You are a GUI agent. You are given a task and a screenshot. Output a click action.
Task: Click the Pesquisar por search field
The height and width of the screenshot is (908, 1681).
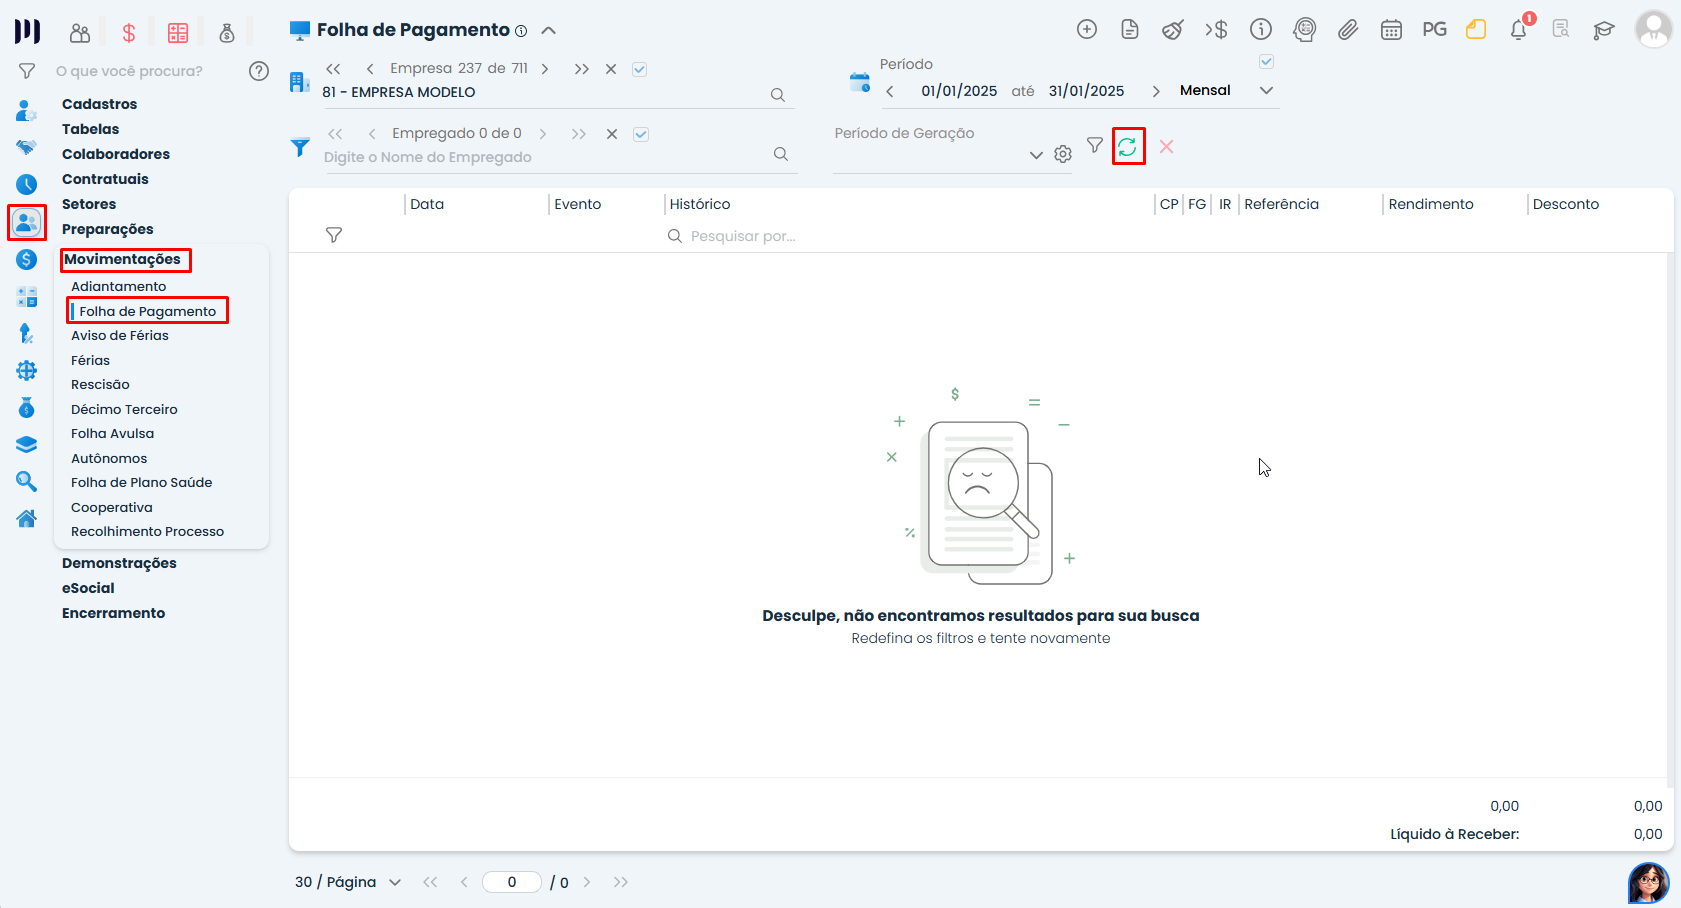tap(742, 236)
